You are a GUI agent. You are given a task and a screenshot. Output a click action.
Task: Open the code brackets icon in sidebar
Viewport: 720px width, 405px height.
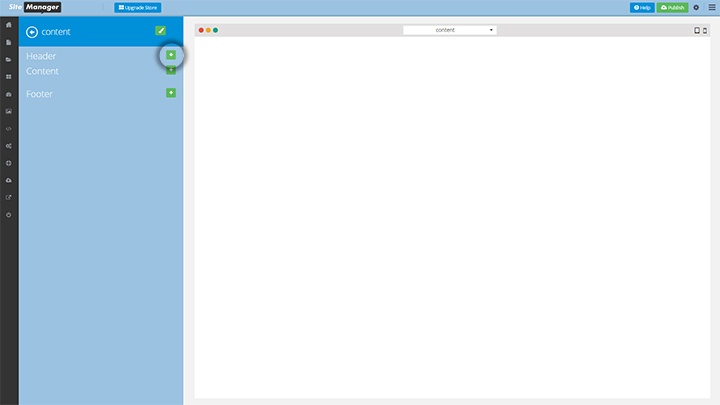point(9,129)
